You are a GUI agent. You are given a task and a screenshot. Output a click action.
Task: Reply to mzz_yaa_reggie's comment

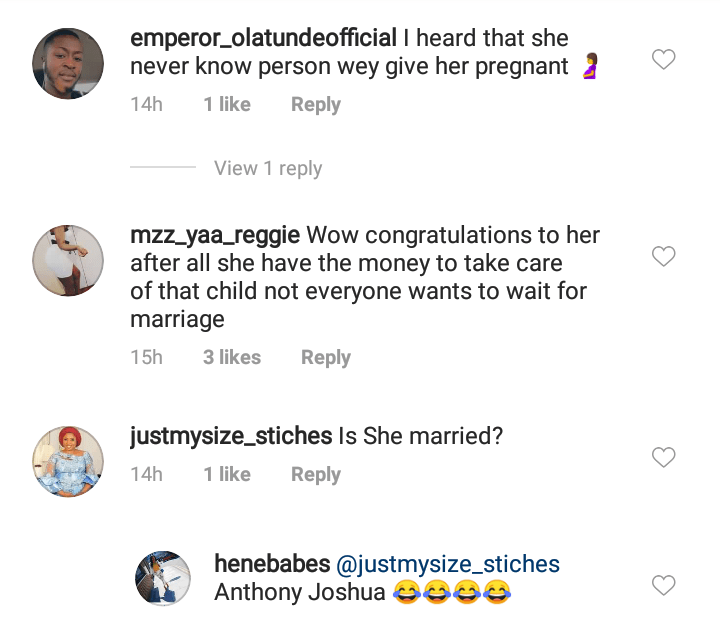tap(326, 357)
